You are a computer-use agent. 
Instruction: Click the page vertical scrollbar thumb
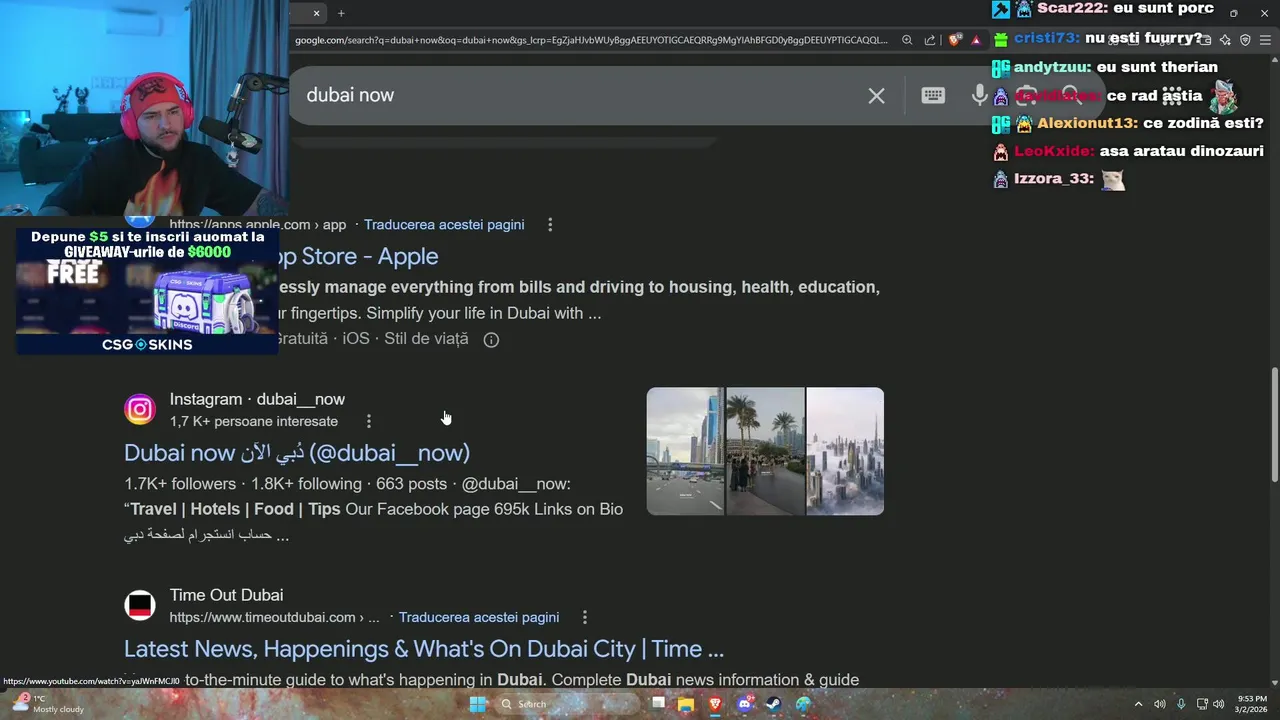click(x=1274, y=425)
